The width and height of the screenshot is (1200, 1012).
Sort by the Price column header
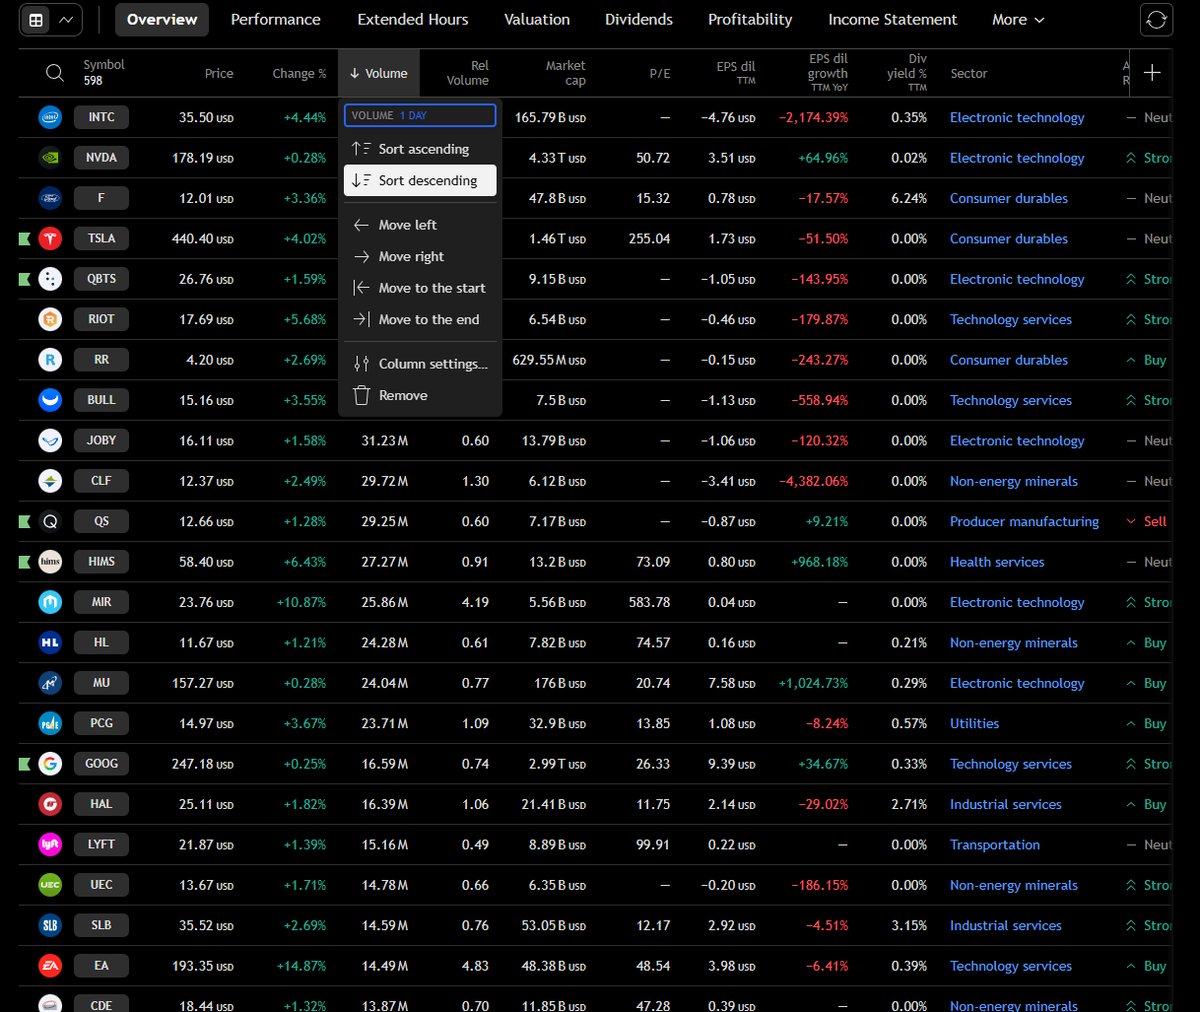[219, 73]
